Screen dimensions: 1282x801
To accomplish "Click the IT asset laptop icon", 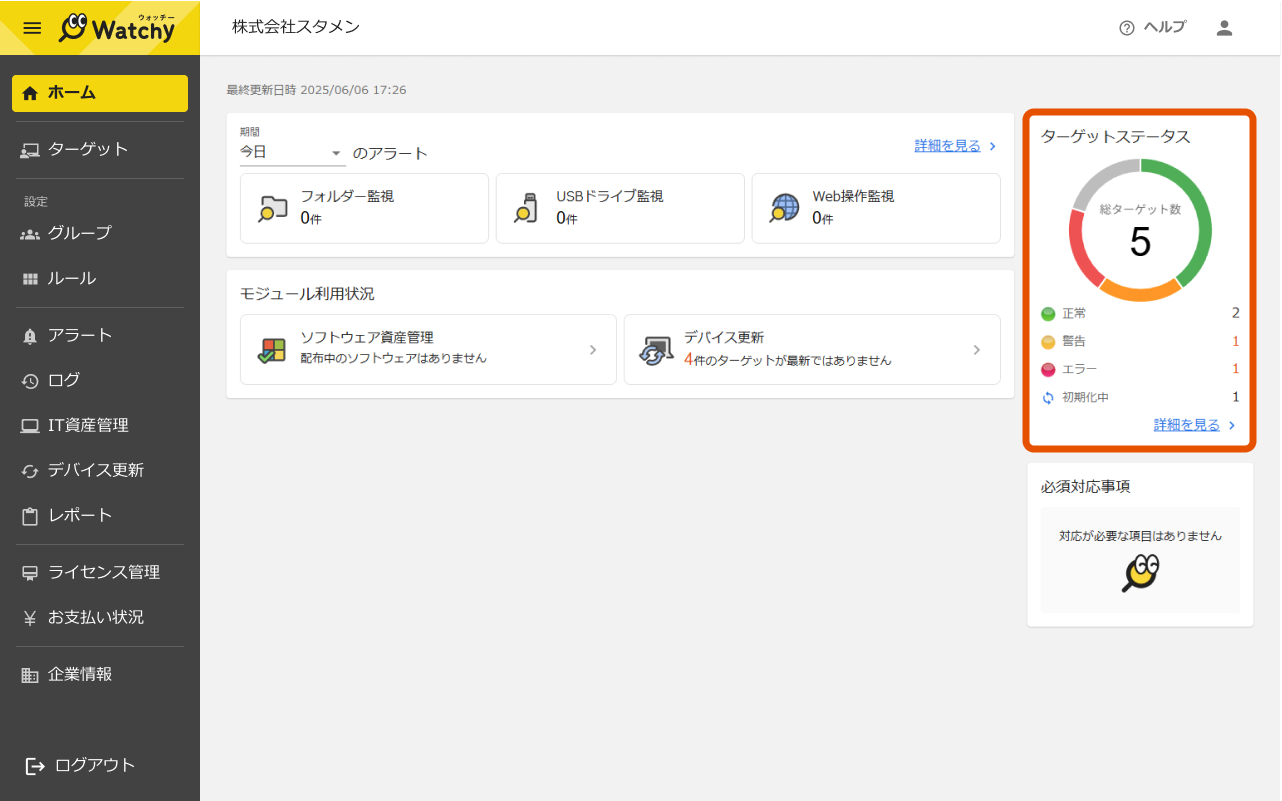I will click(30, 426).
